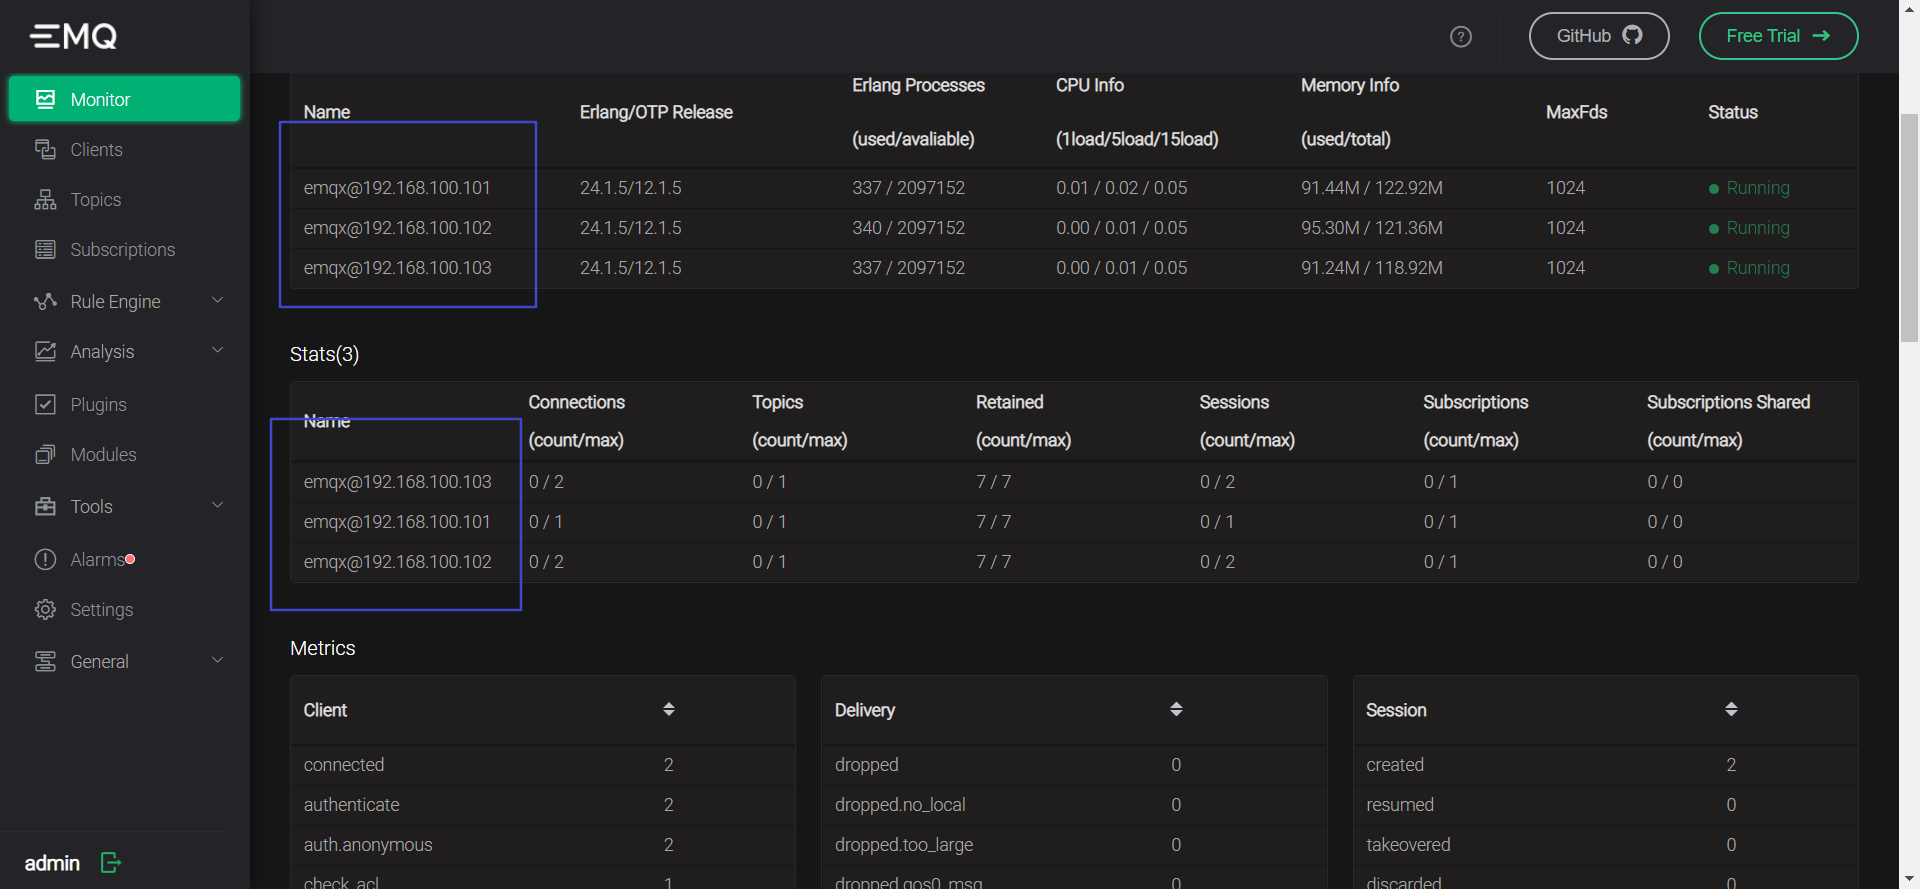Click the page vertical scrollbar thumb
The height and width of the screenshot is (889, 1920).
coord(1909,228)
